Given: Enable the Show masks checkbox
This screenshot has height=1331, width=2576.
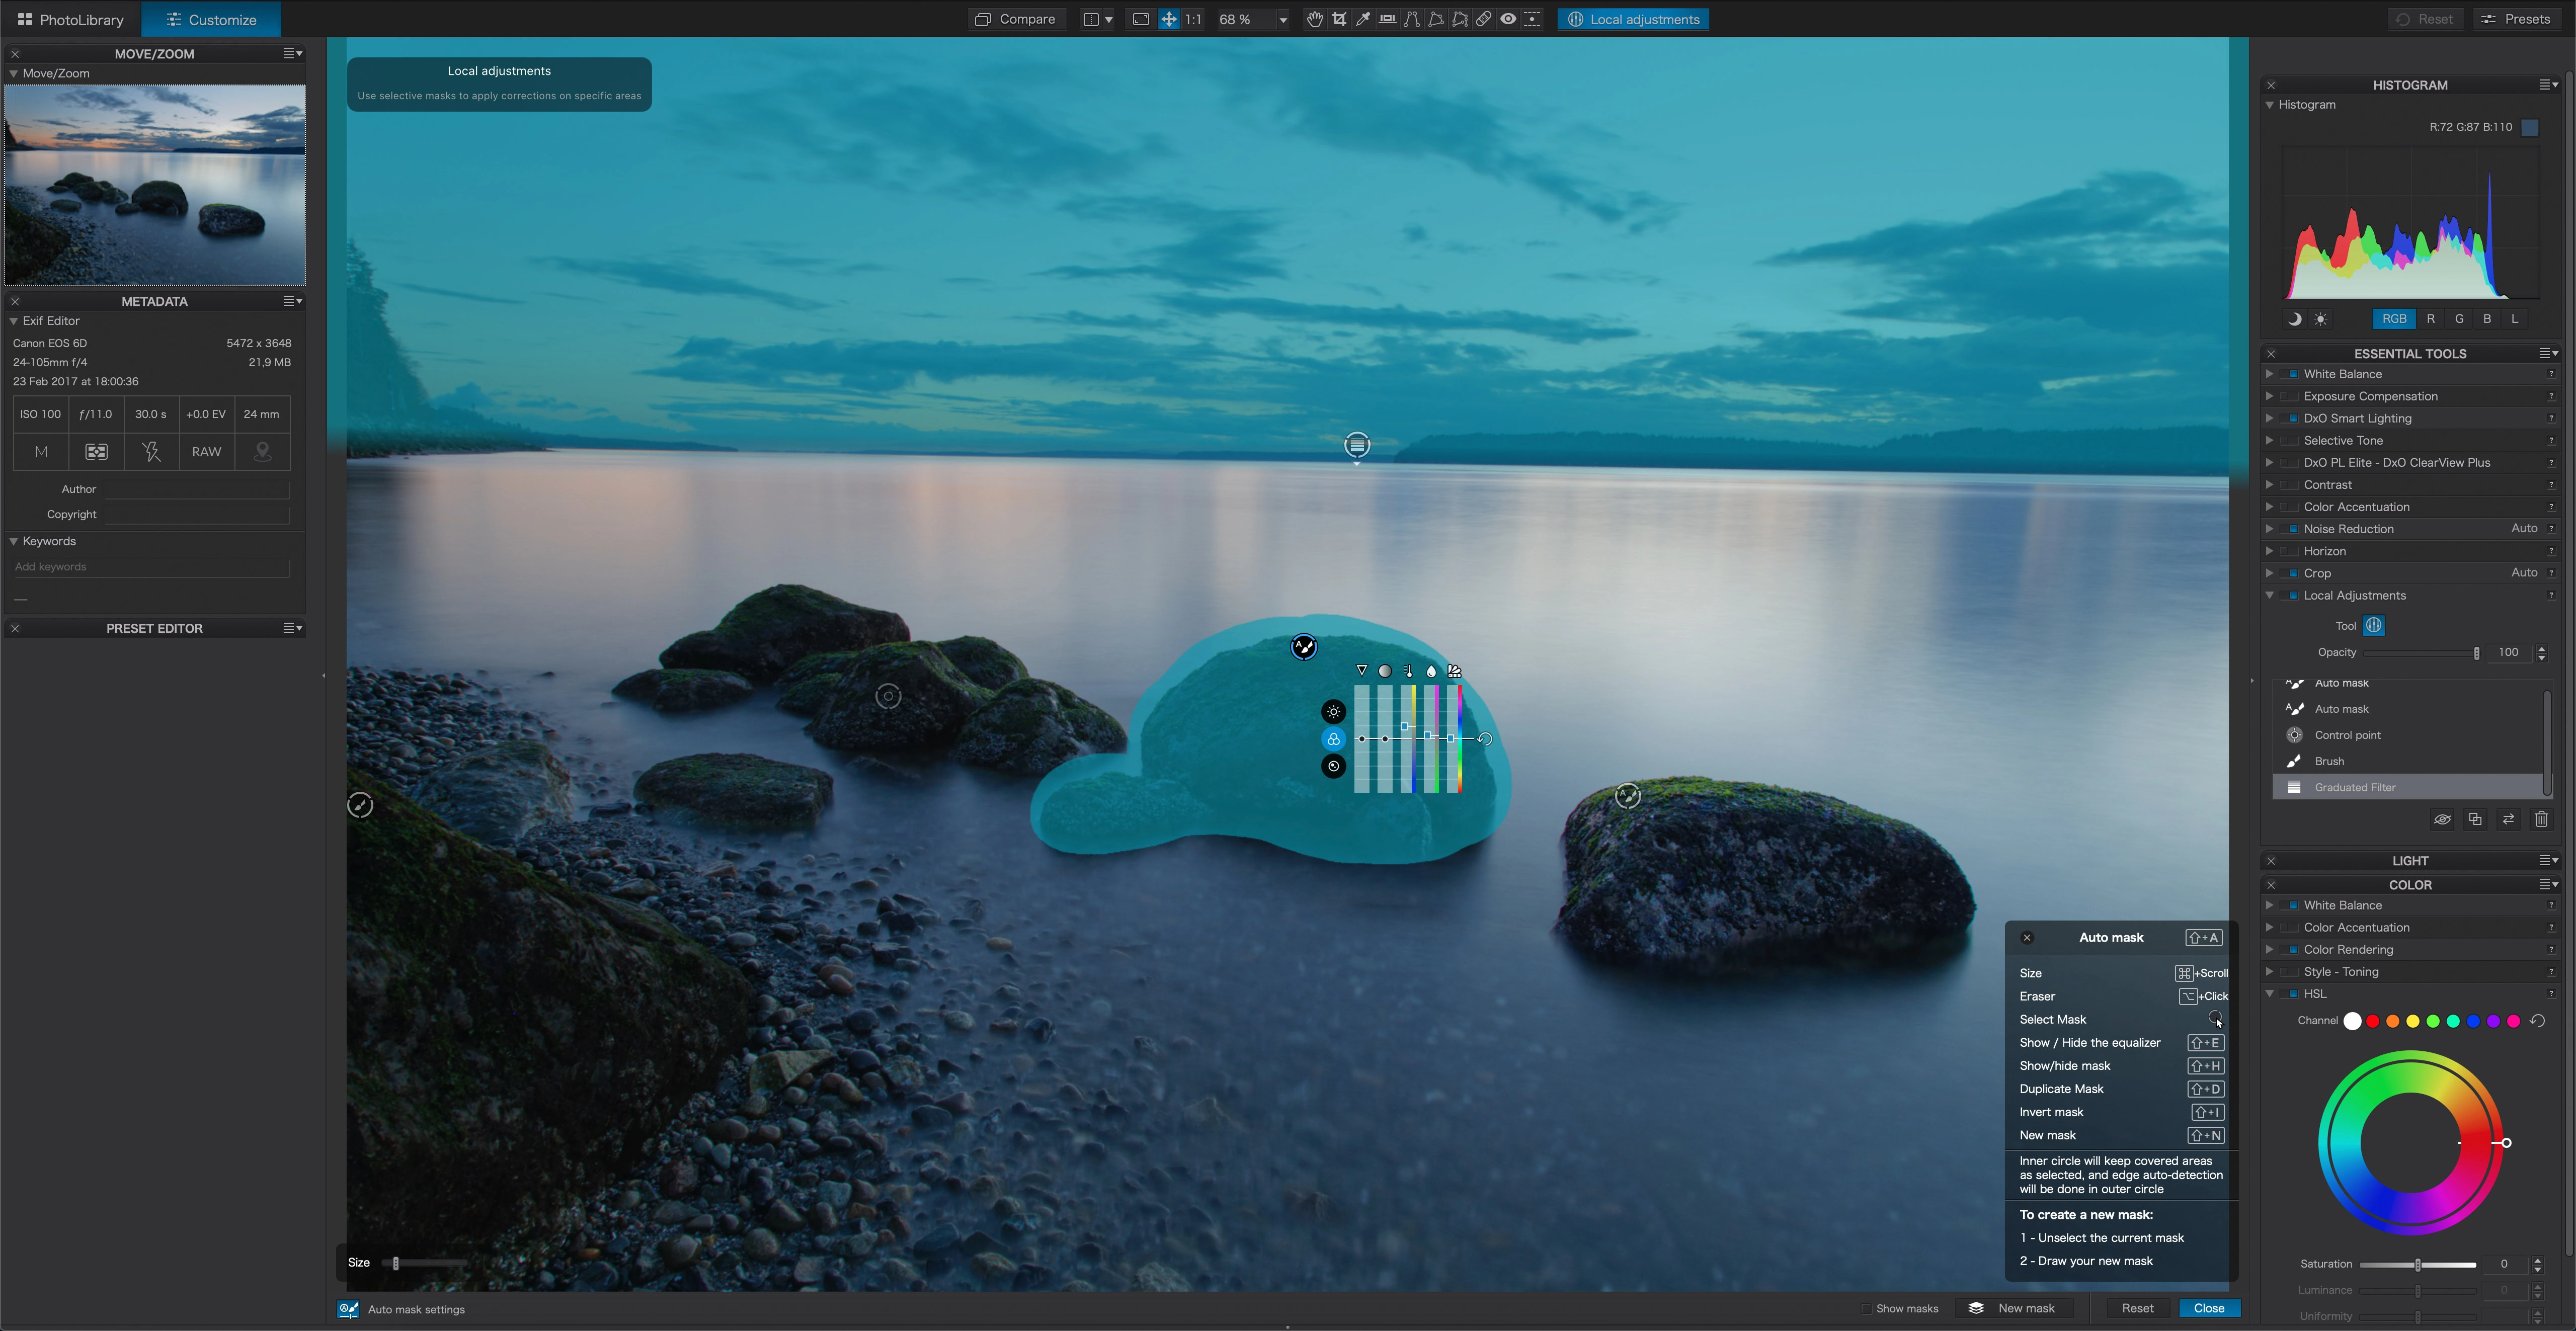Looking at the screenshot, I should [1866, 1308].
